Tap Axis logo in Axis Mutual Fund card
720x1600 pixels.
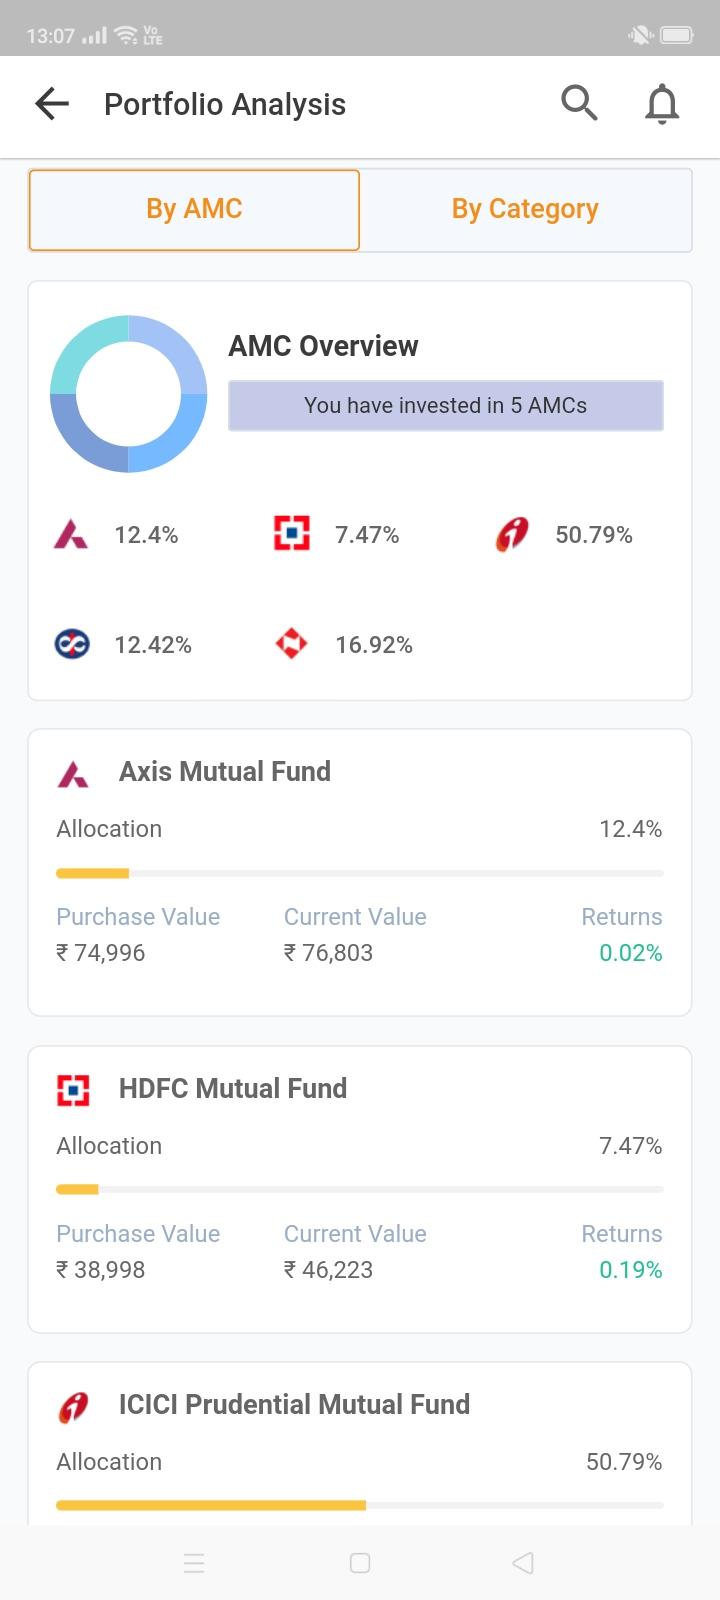73,773
